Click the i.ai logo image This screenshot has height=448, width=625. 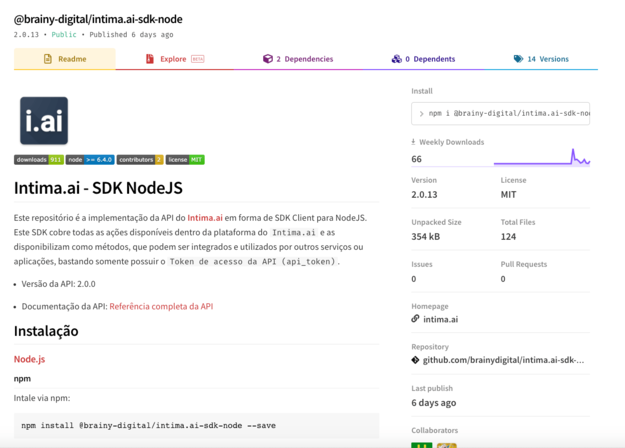44,120
